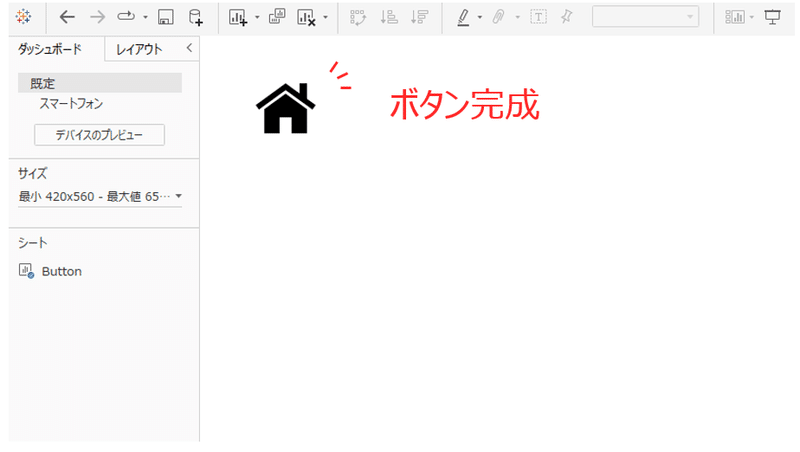Select the スマートフォン device layout

click(x=71, y=104)
